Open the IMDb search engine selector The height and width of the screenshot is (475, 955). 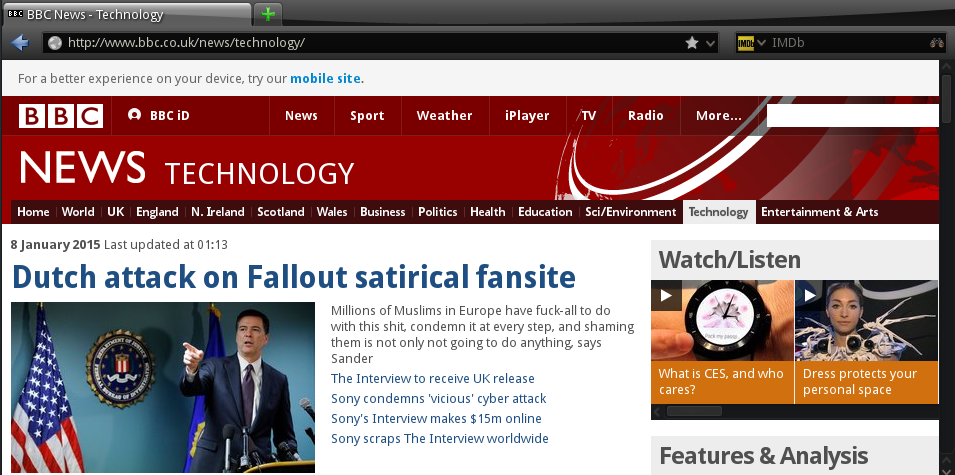click(x=752, y=43)
